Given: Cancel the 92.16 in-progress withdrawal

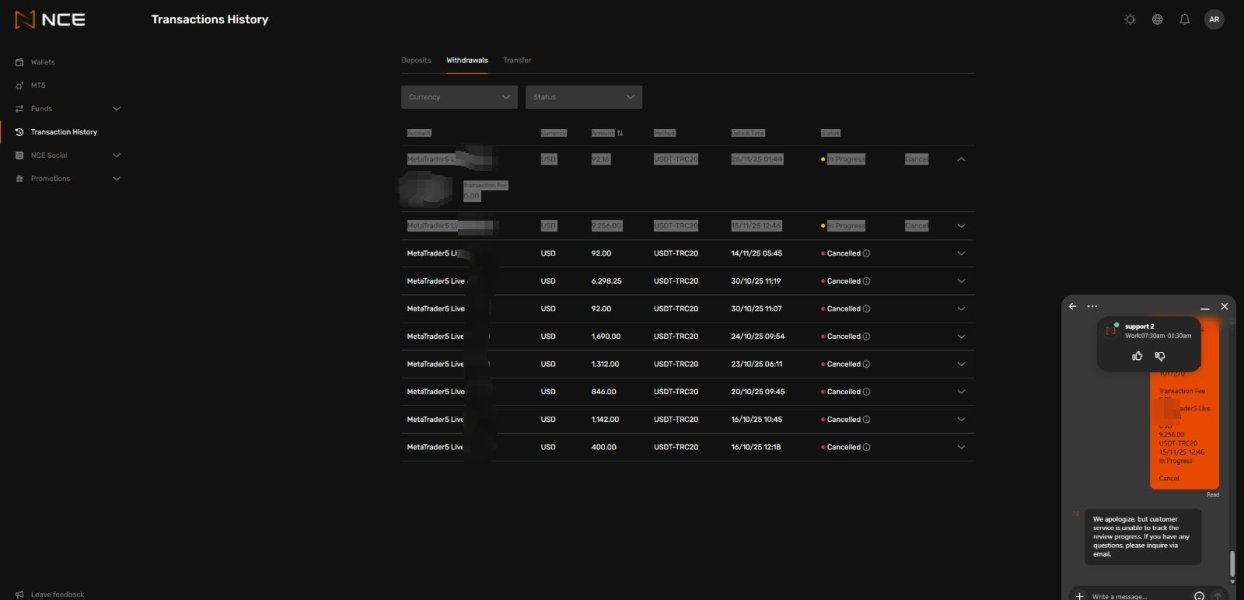Looking at the screenshot, I should tap(917, 159).
